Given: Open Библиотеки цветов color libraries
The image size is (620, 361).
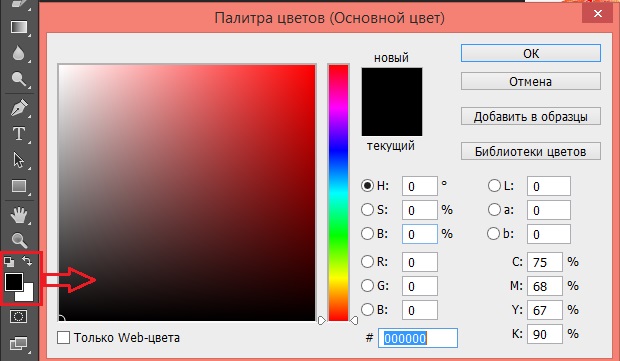Looking at the screenshot, I should tap(531, 151).
